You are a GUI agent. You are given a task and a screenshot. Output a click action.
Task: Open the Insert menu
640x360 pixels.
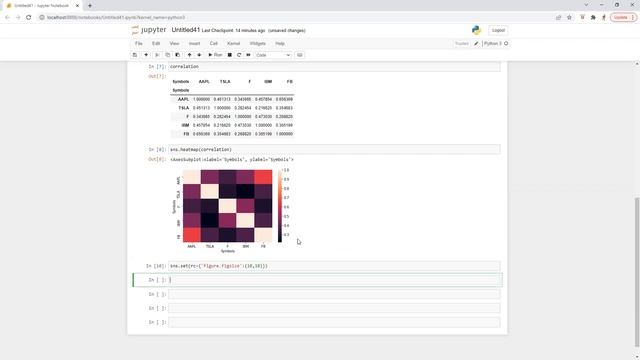(194, 43)
